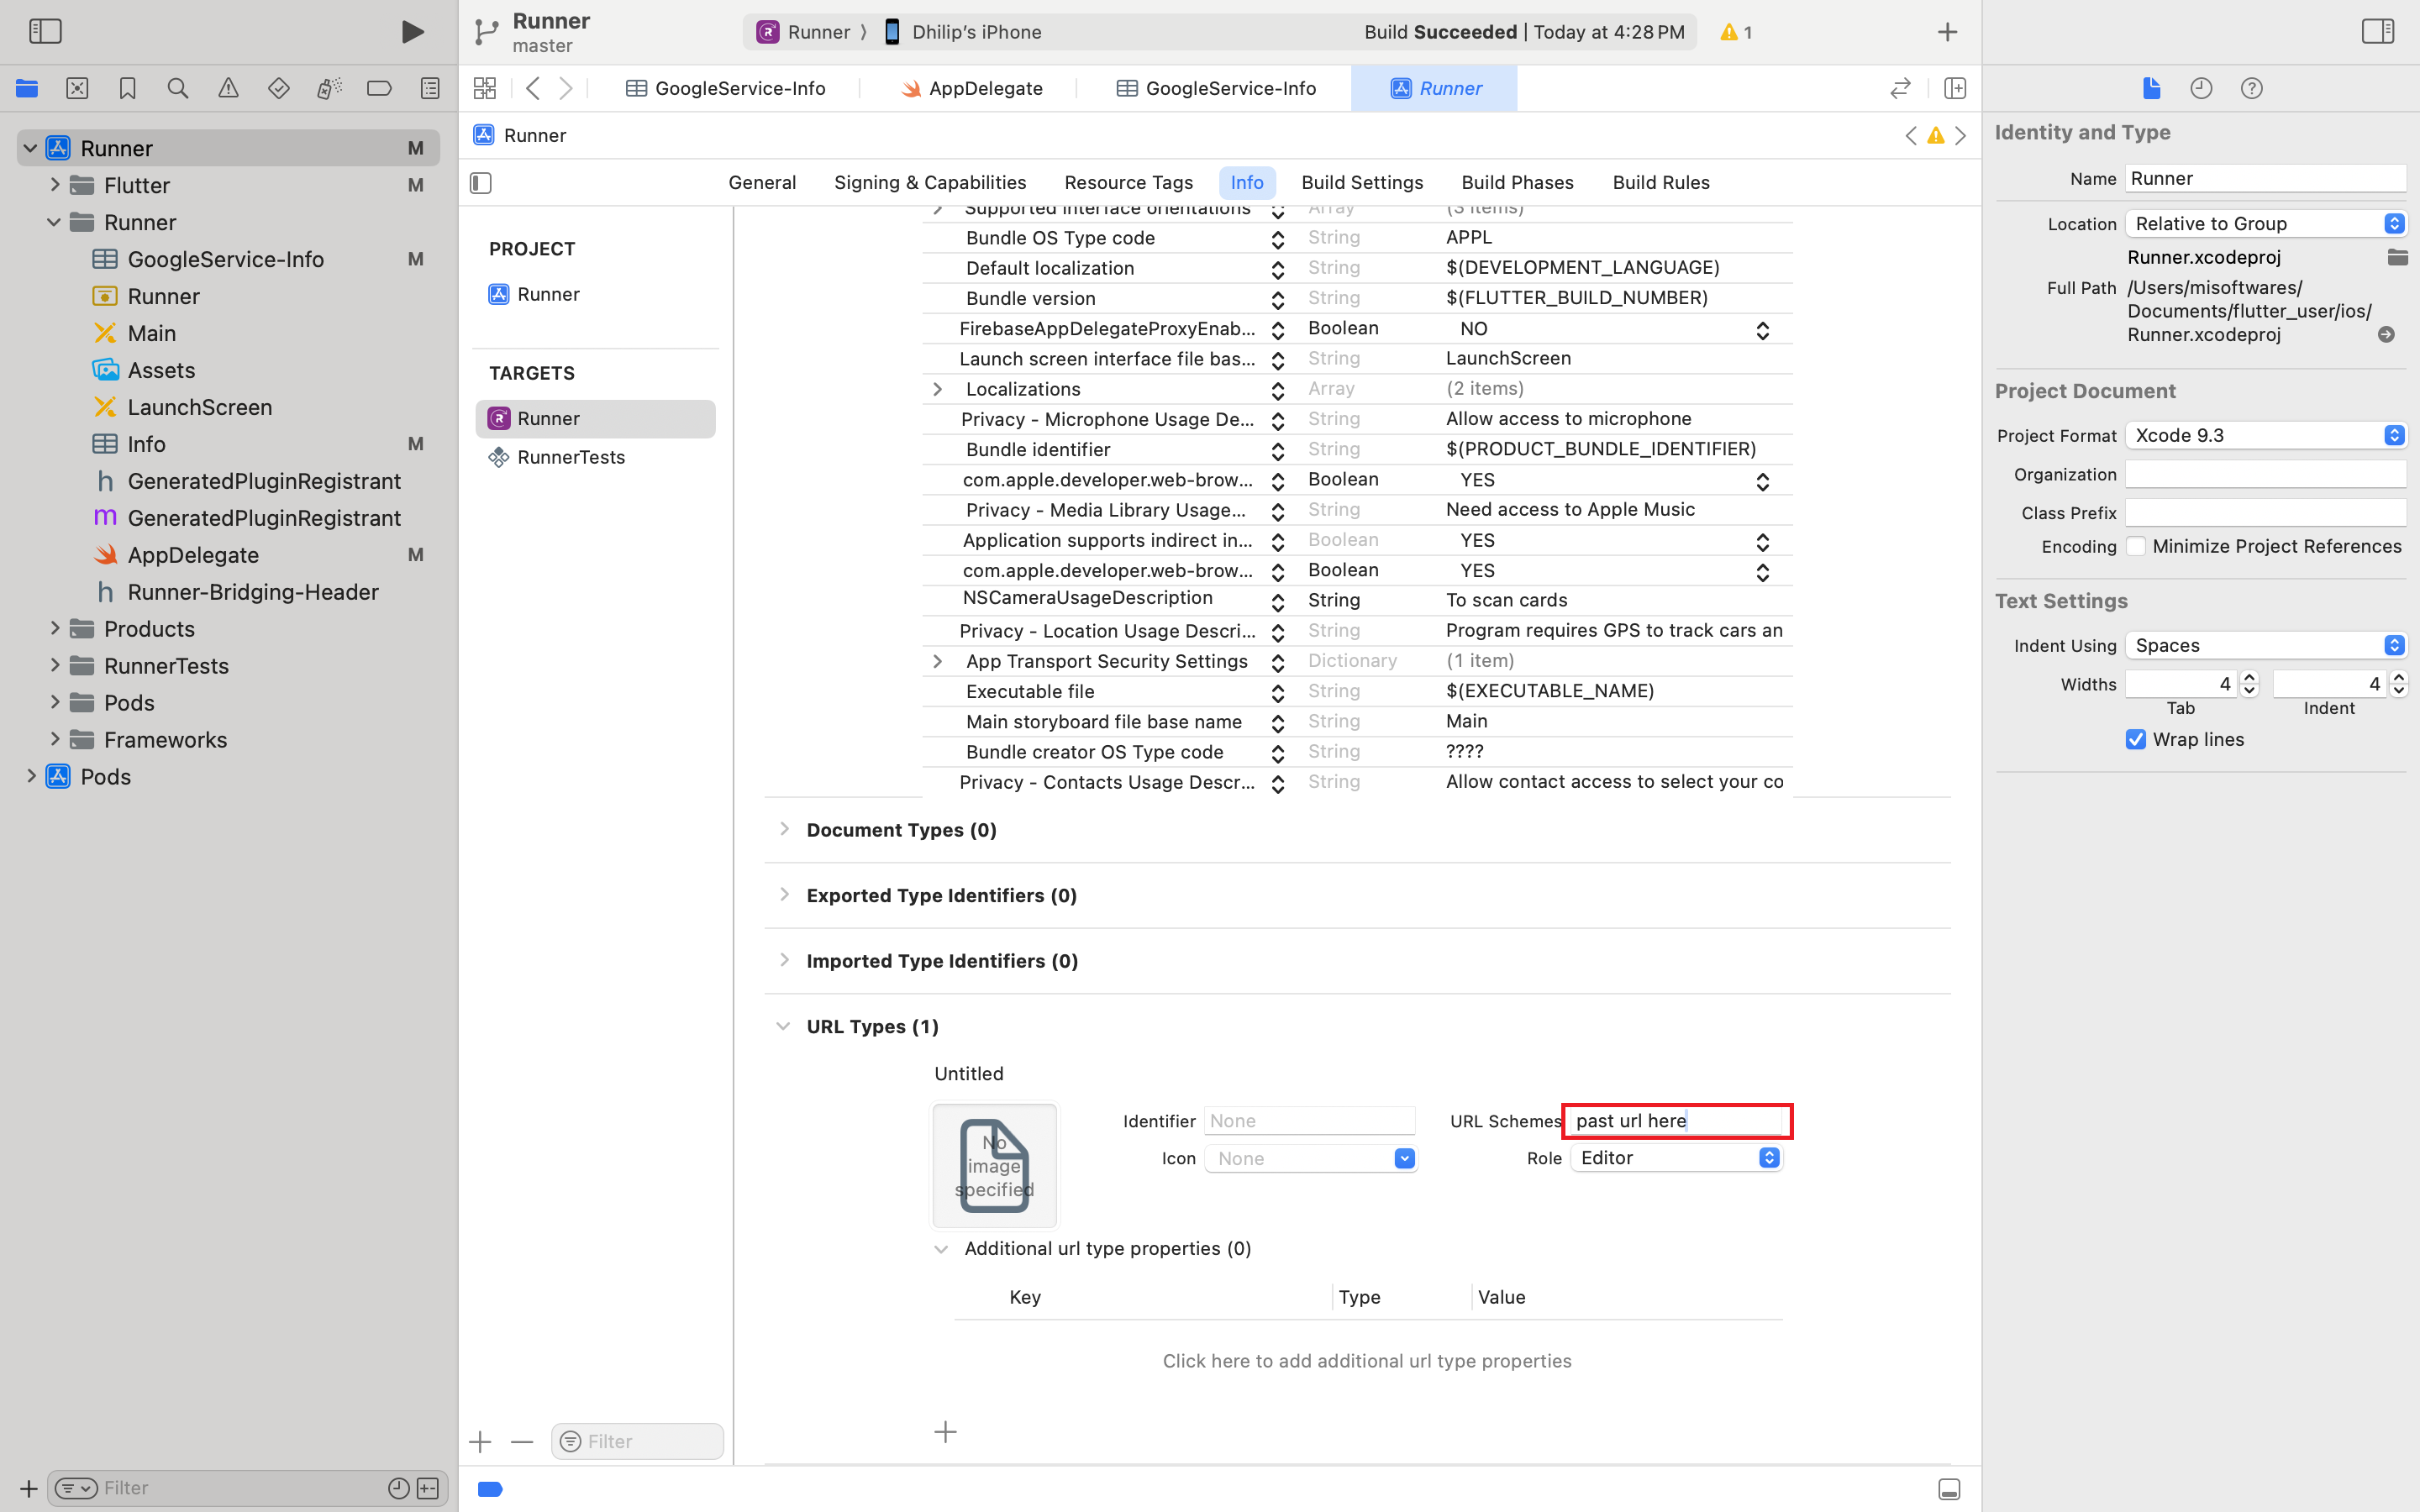2420x1512 pixels.
Task: Select the RunnerTests target
Action: click(x=570, y=457)
